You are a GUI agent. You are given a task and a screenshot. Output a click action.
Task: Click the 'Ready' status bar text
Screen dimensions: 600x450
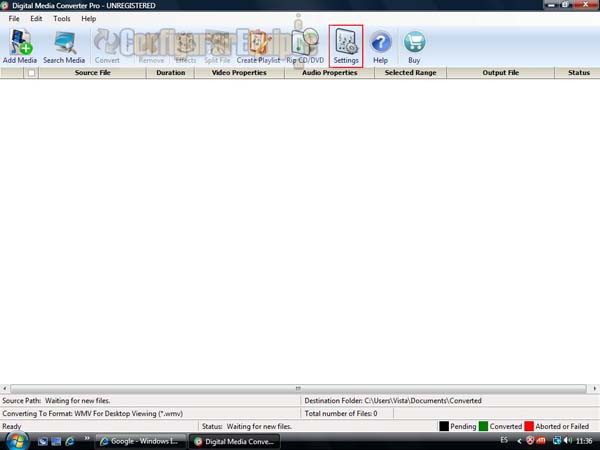[x=11, y=426]
